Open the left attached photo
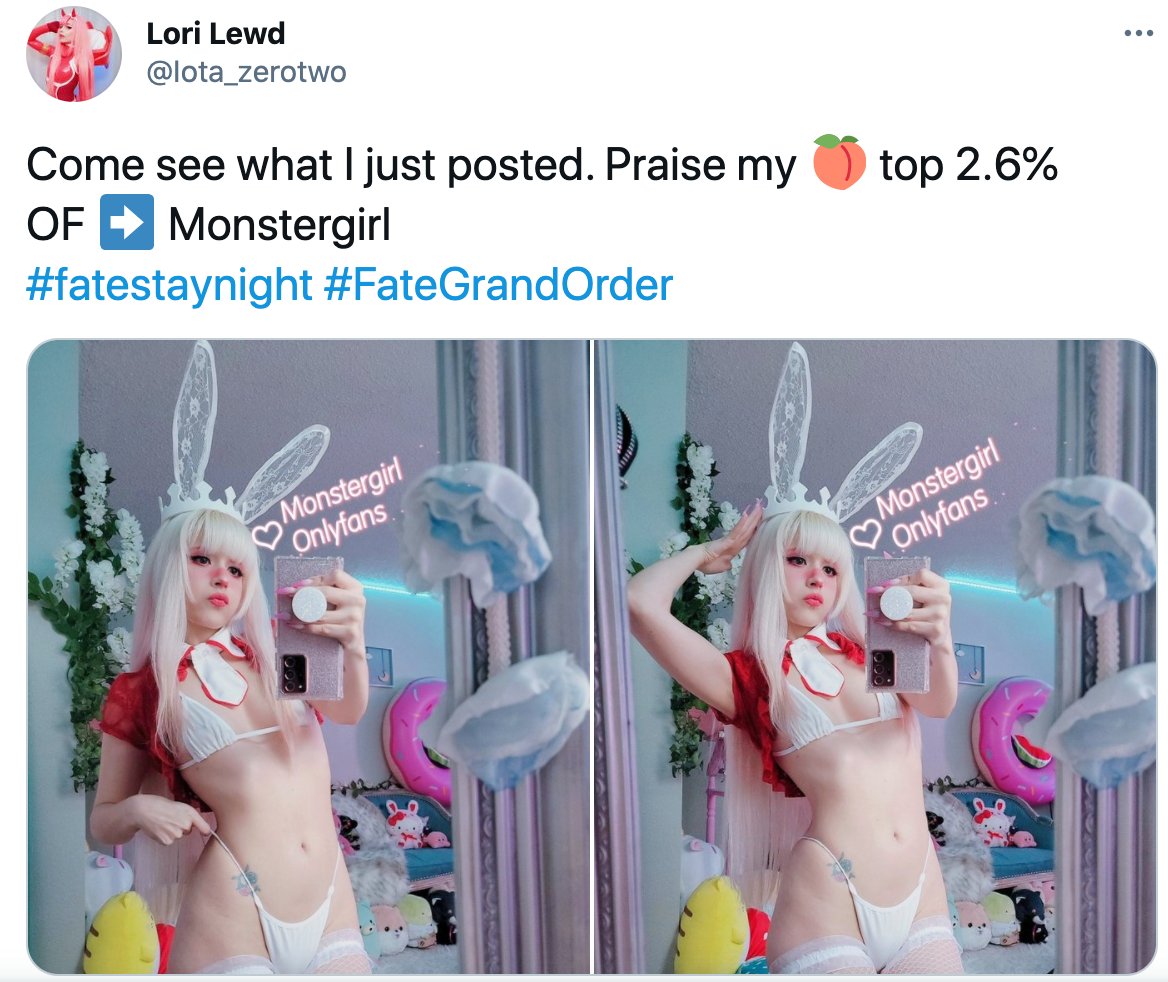This screenshot has width=1168, height=982. (x=308, y=656)
